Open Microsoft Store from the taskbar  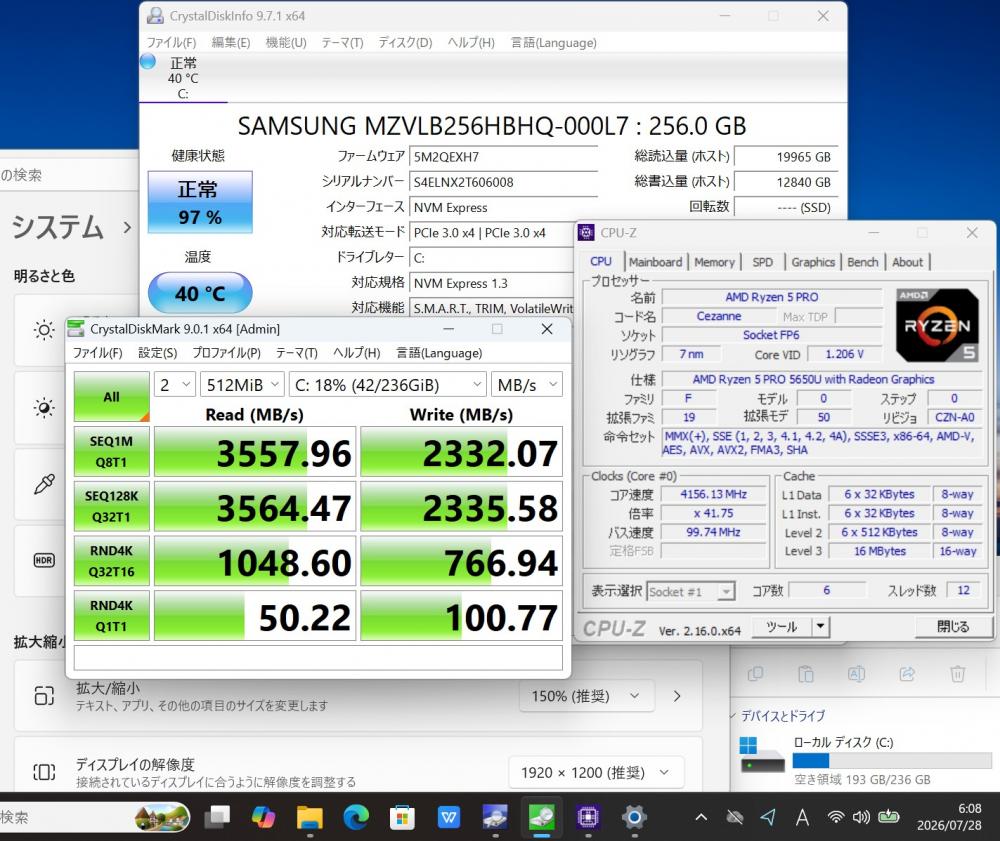coord(402,817)
